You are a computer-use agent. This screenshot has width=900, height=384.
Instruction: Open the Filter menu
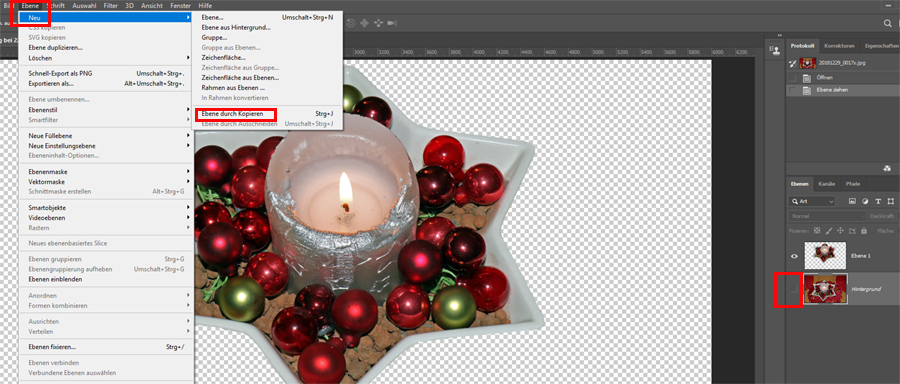(111, 5)
